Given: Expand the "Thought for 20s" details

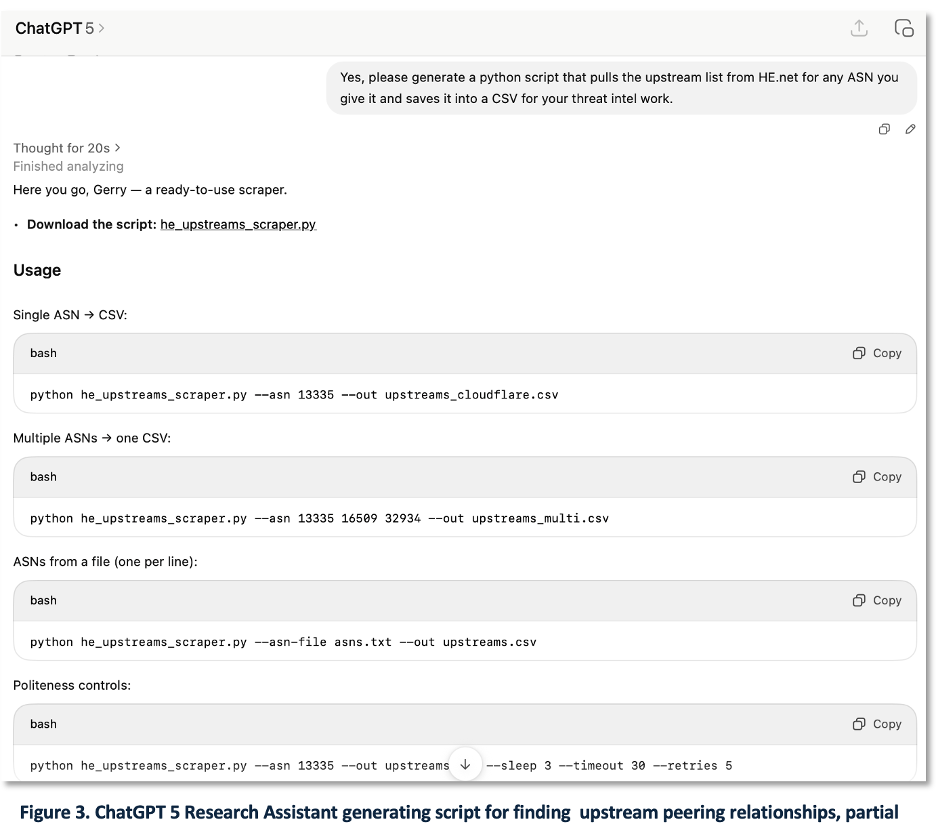Looking at the screenshot, I should click(x=67, y=148).
